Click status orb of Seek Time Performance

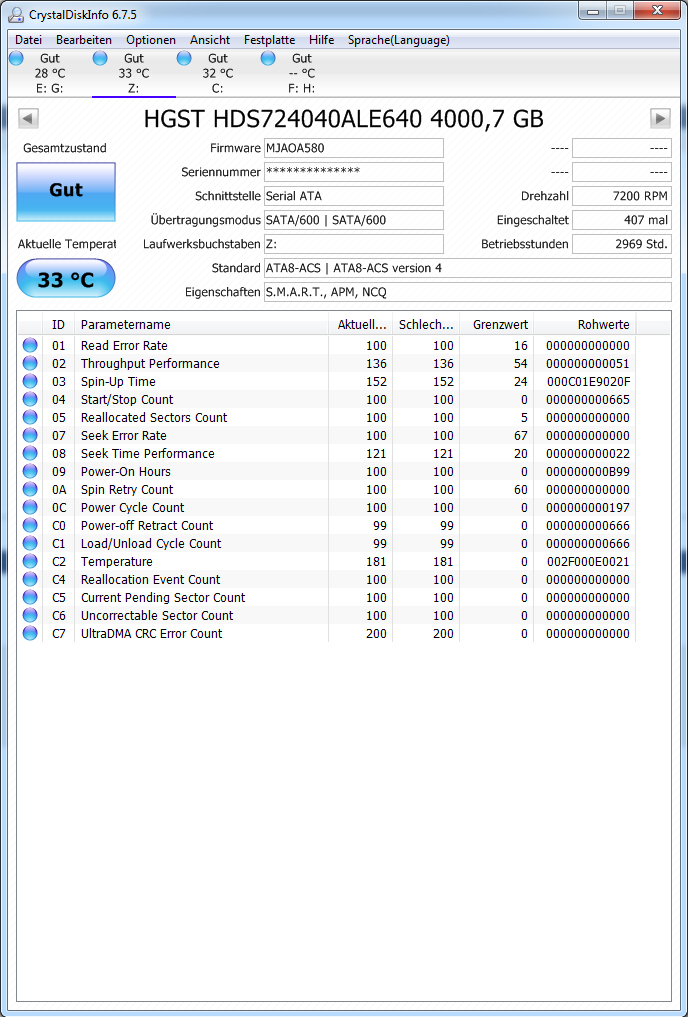(30, 453)
